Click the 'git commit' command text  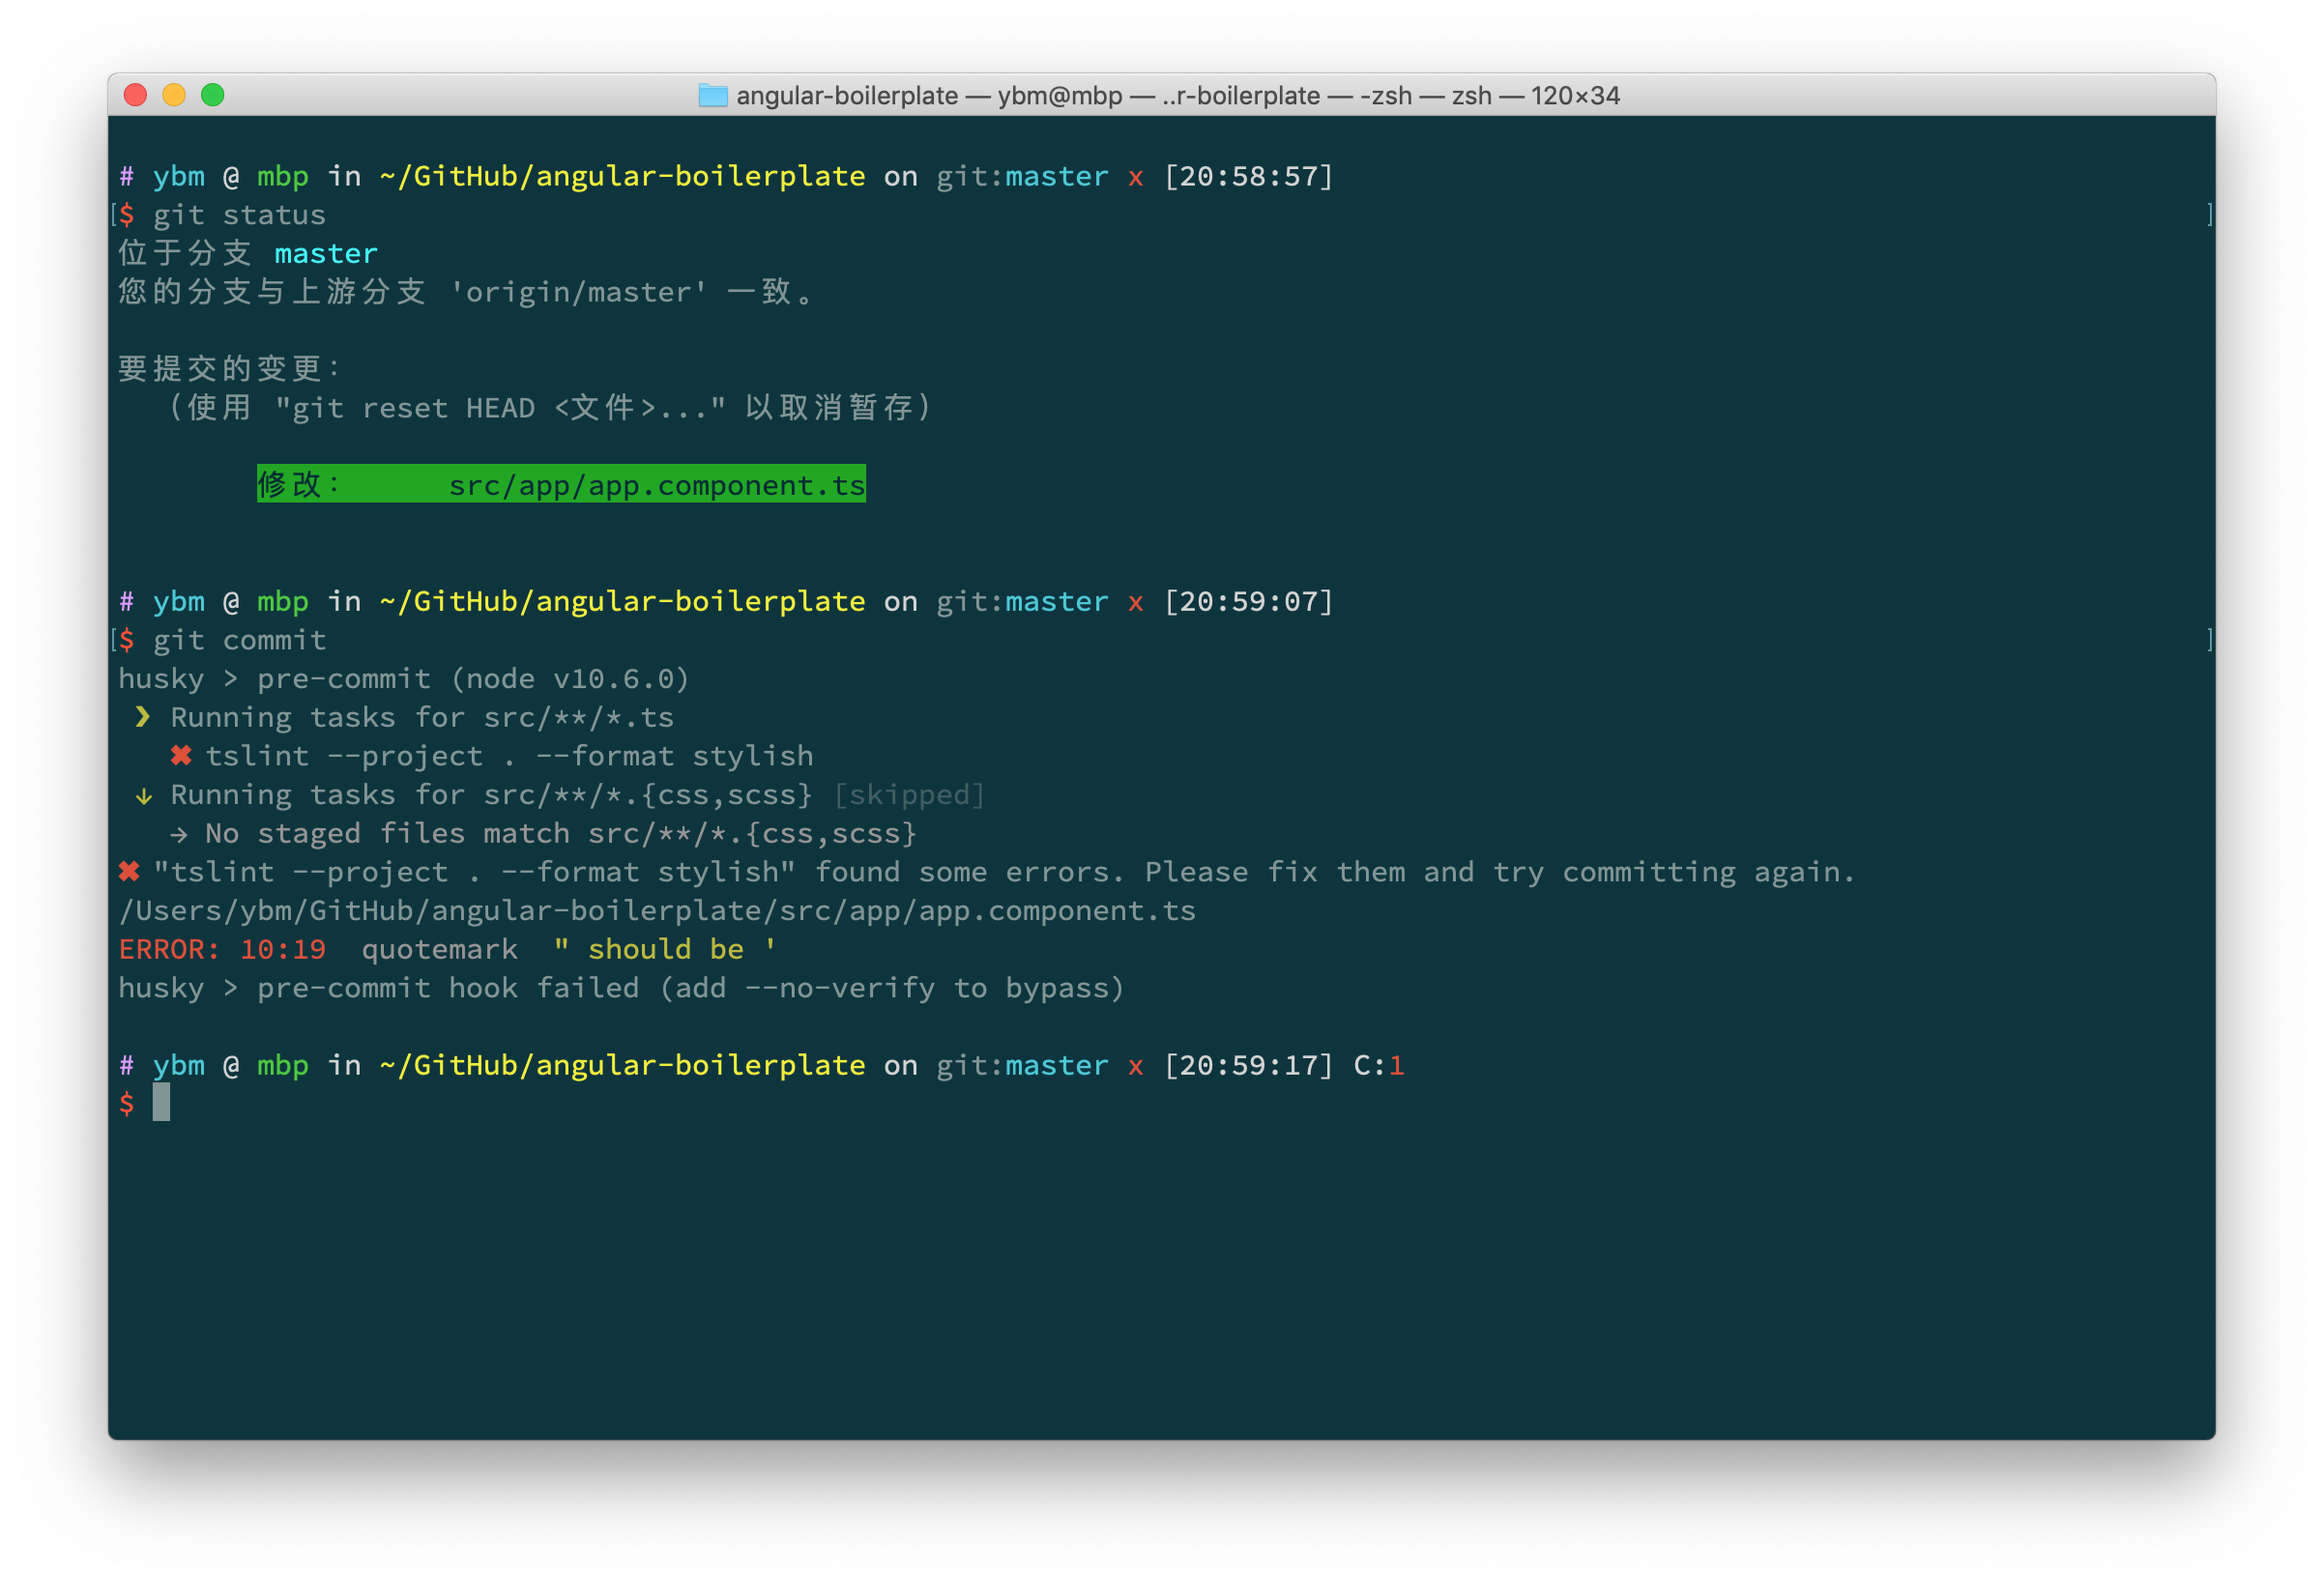[x=239, y=640]
